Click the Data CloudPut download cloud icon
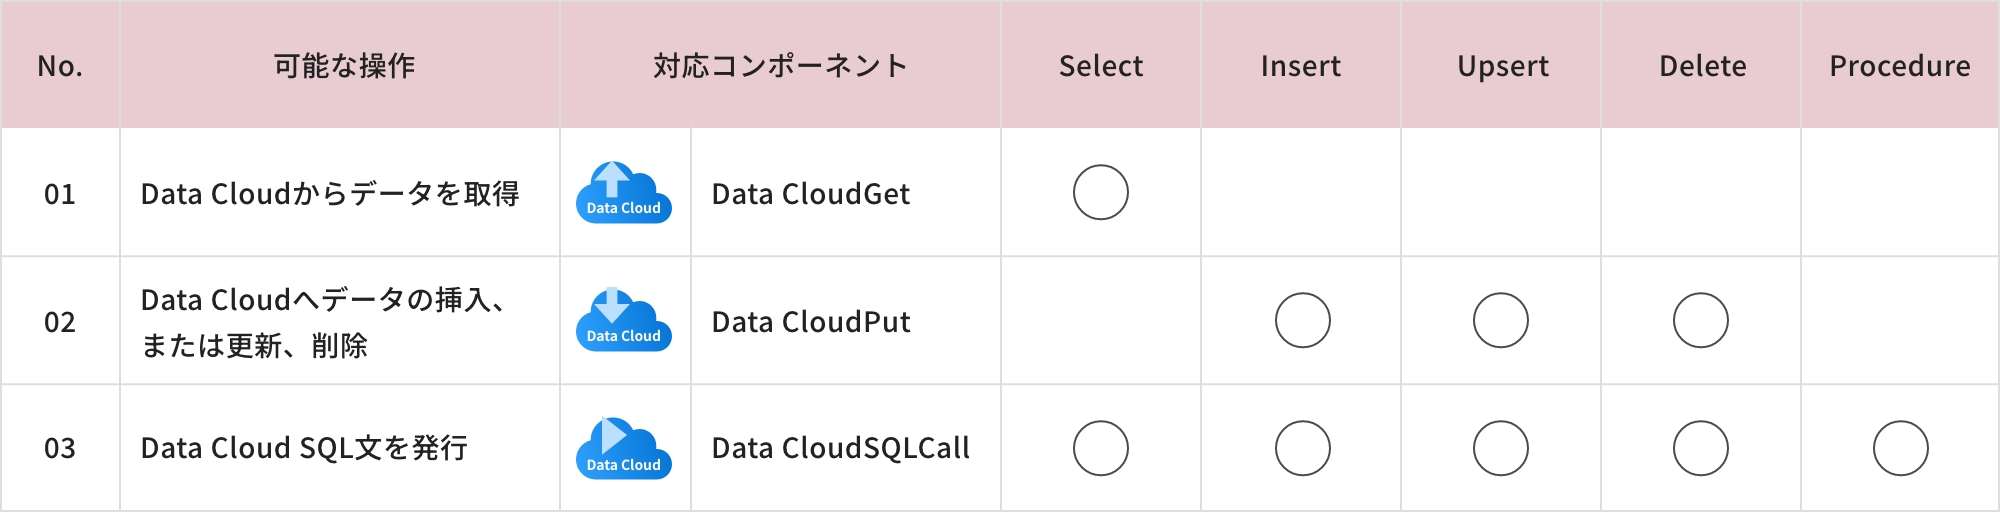This screenshot has height=512, width=2000. tap(624, 320)
